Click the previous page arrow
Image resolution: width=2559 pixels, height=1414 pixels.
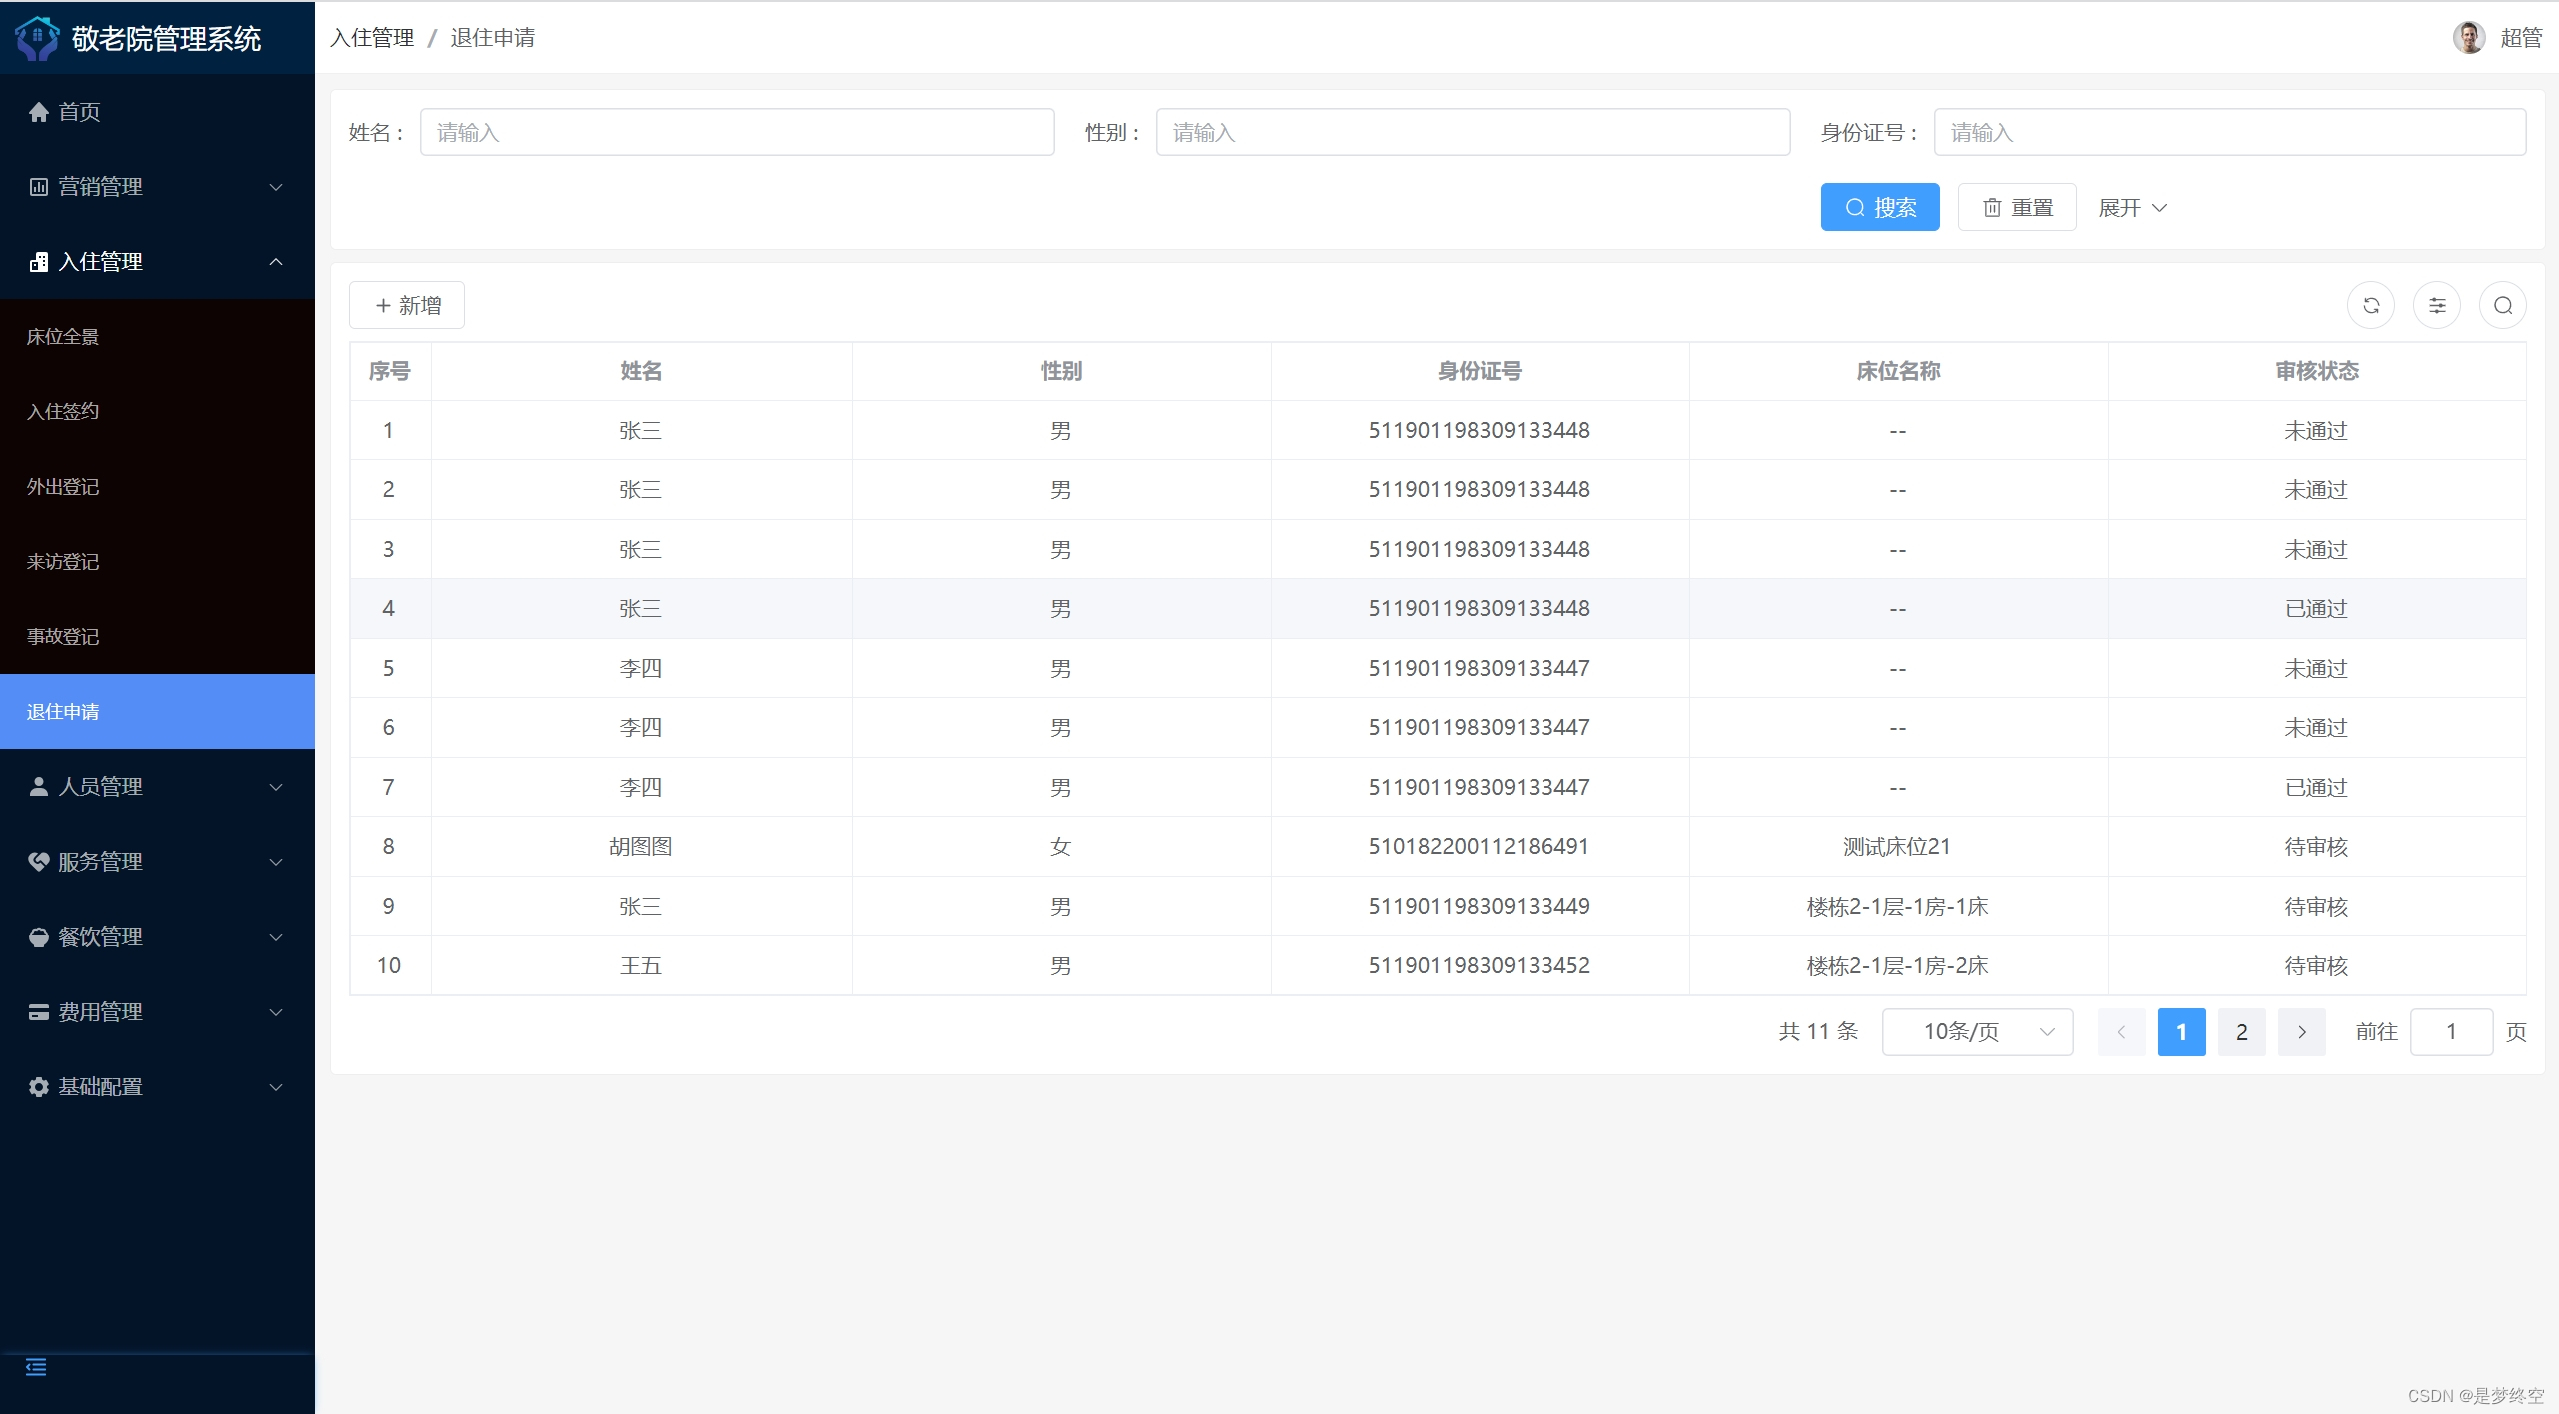pyautogui.click(x=2121, y=1032)
